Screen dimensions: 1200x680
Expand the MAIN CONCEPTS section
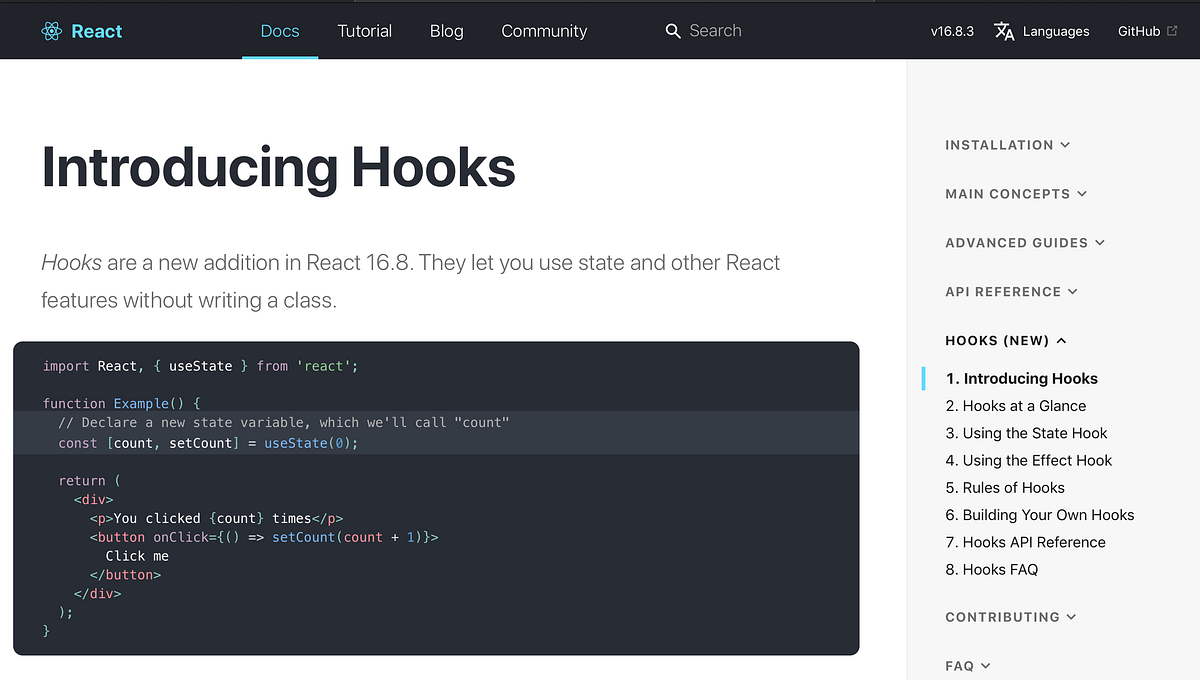1016,193
